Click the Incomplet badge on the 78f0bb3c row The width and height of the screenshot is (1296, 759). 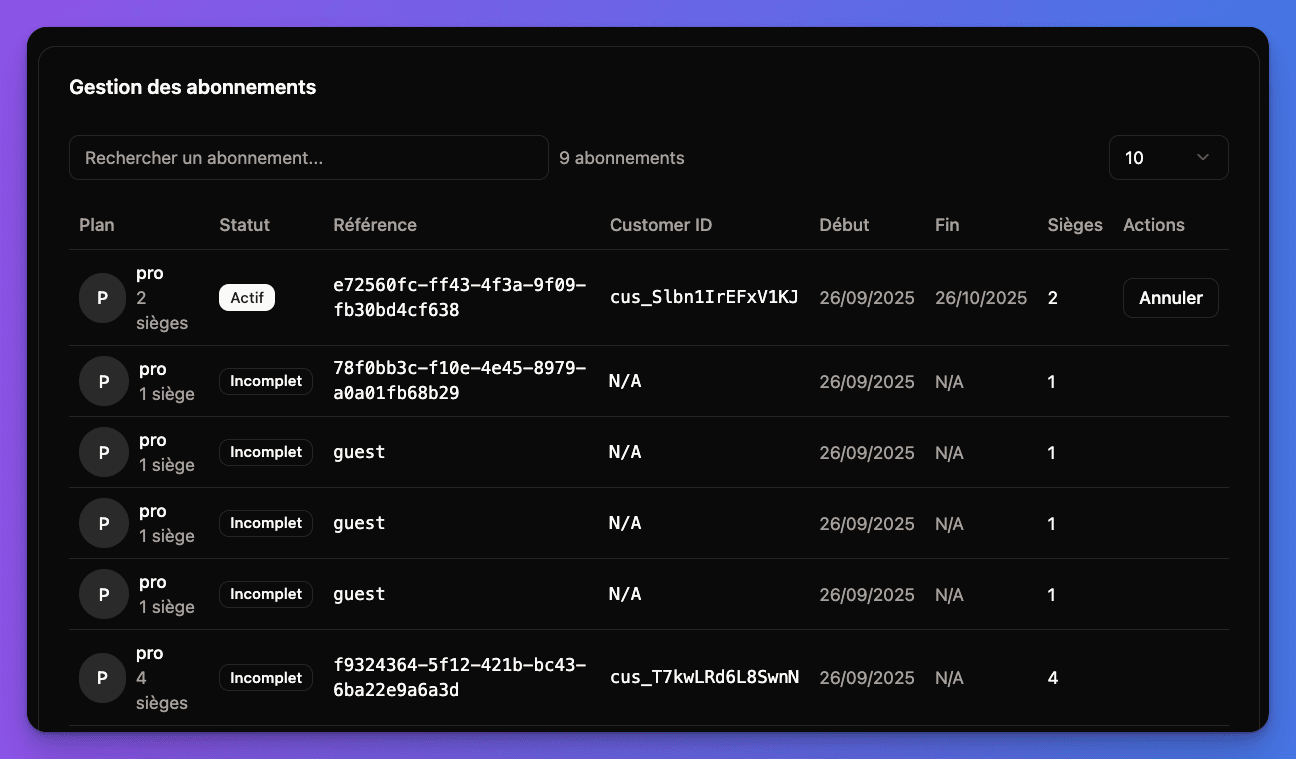(x=265, y=381)
